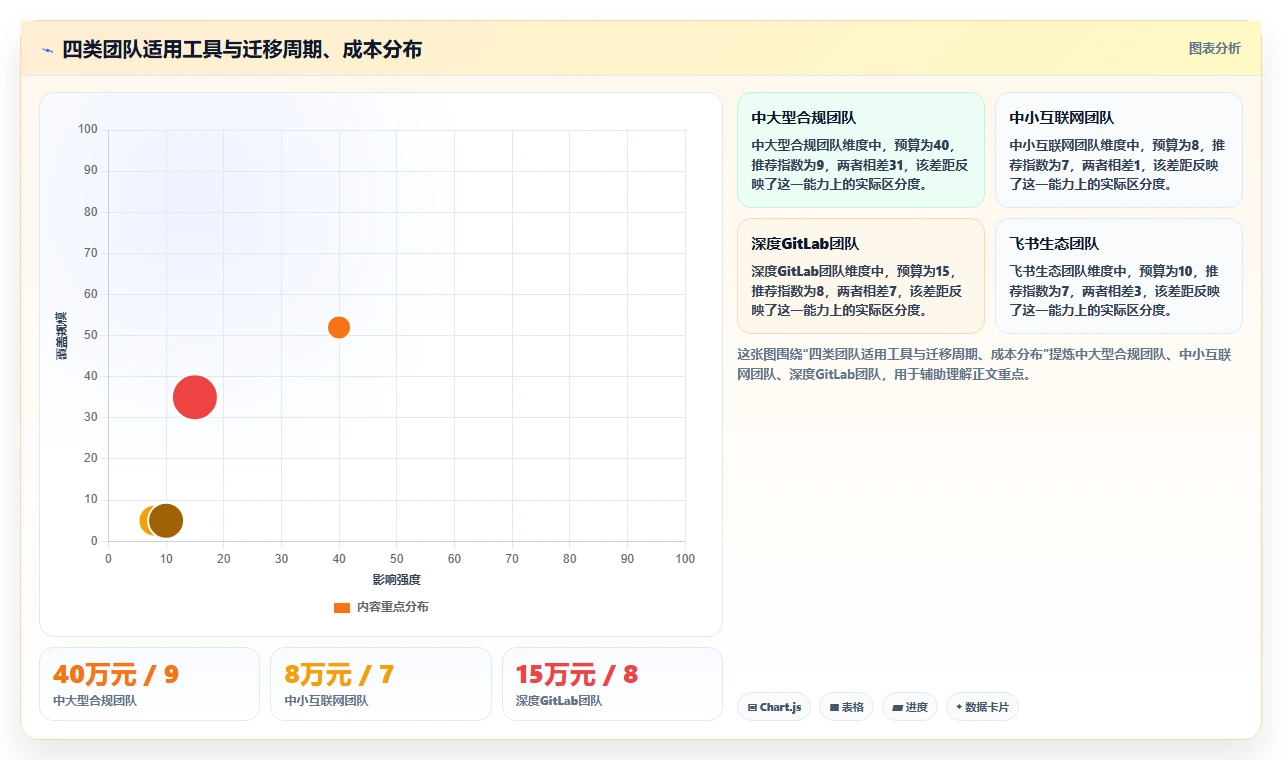Select the large red bubble on chart

click(x=195, y=397)
